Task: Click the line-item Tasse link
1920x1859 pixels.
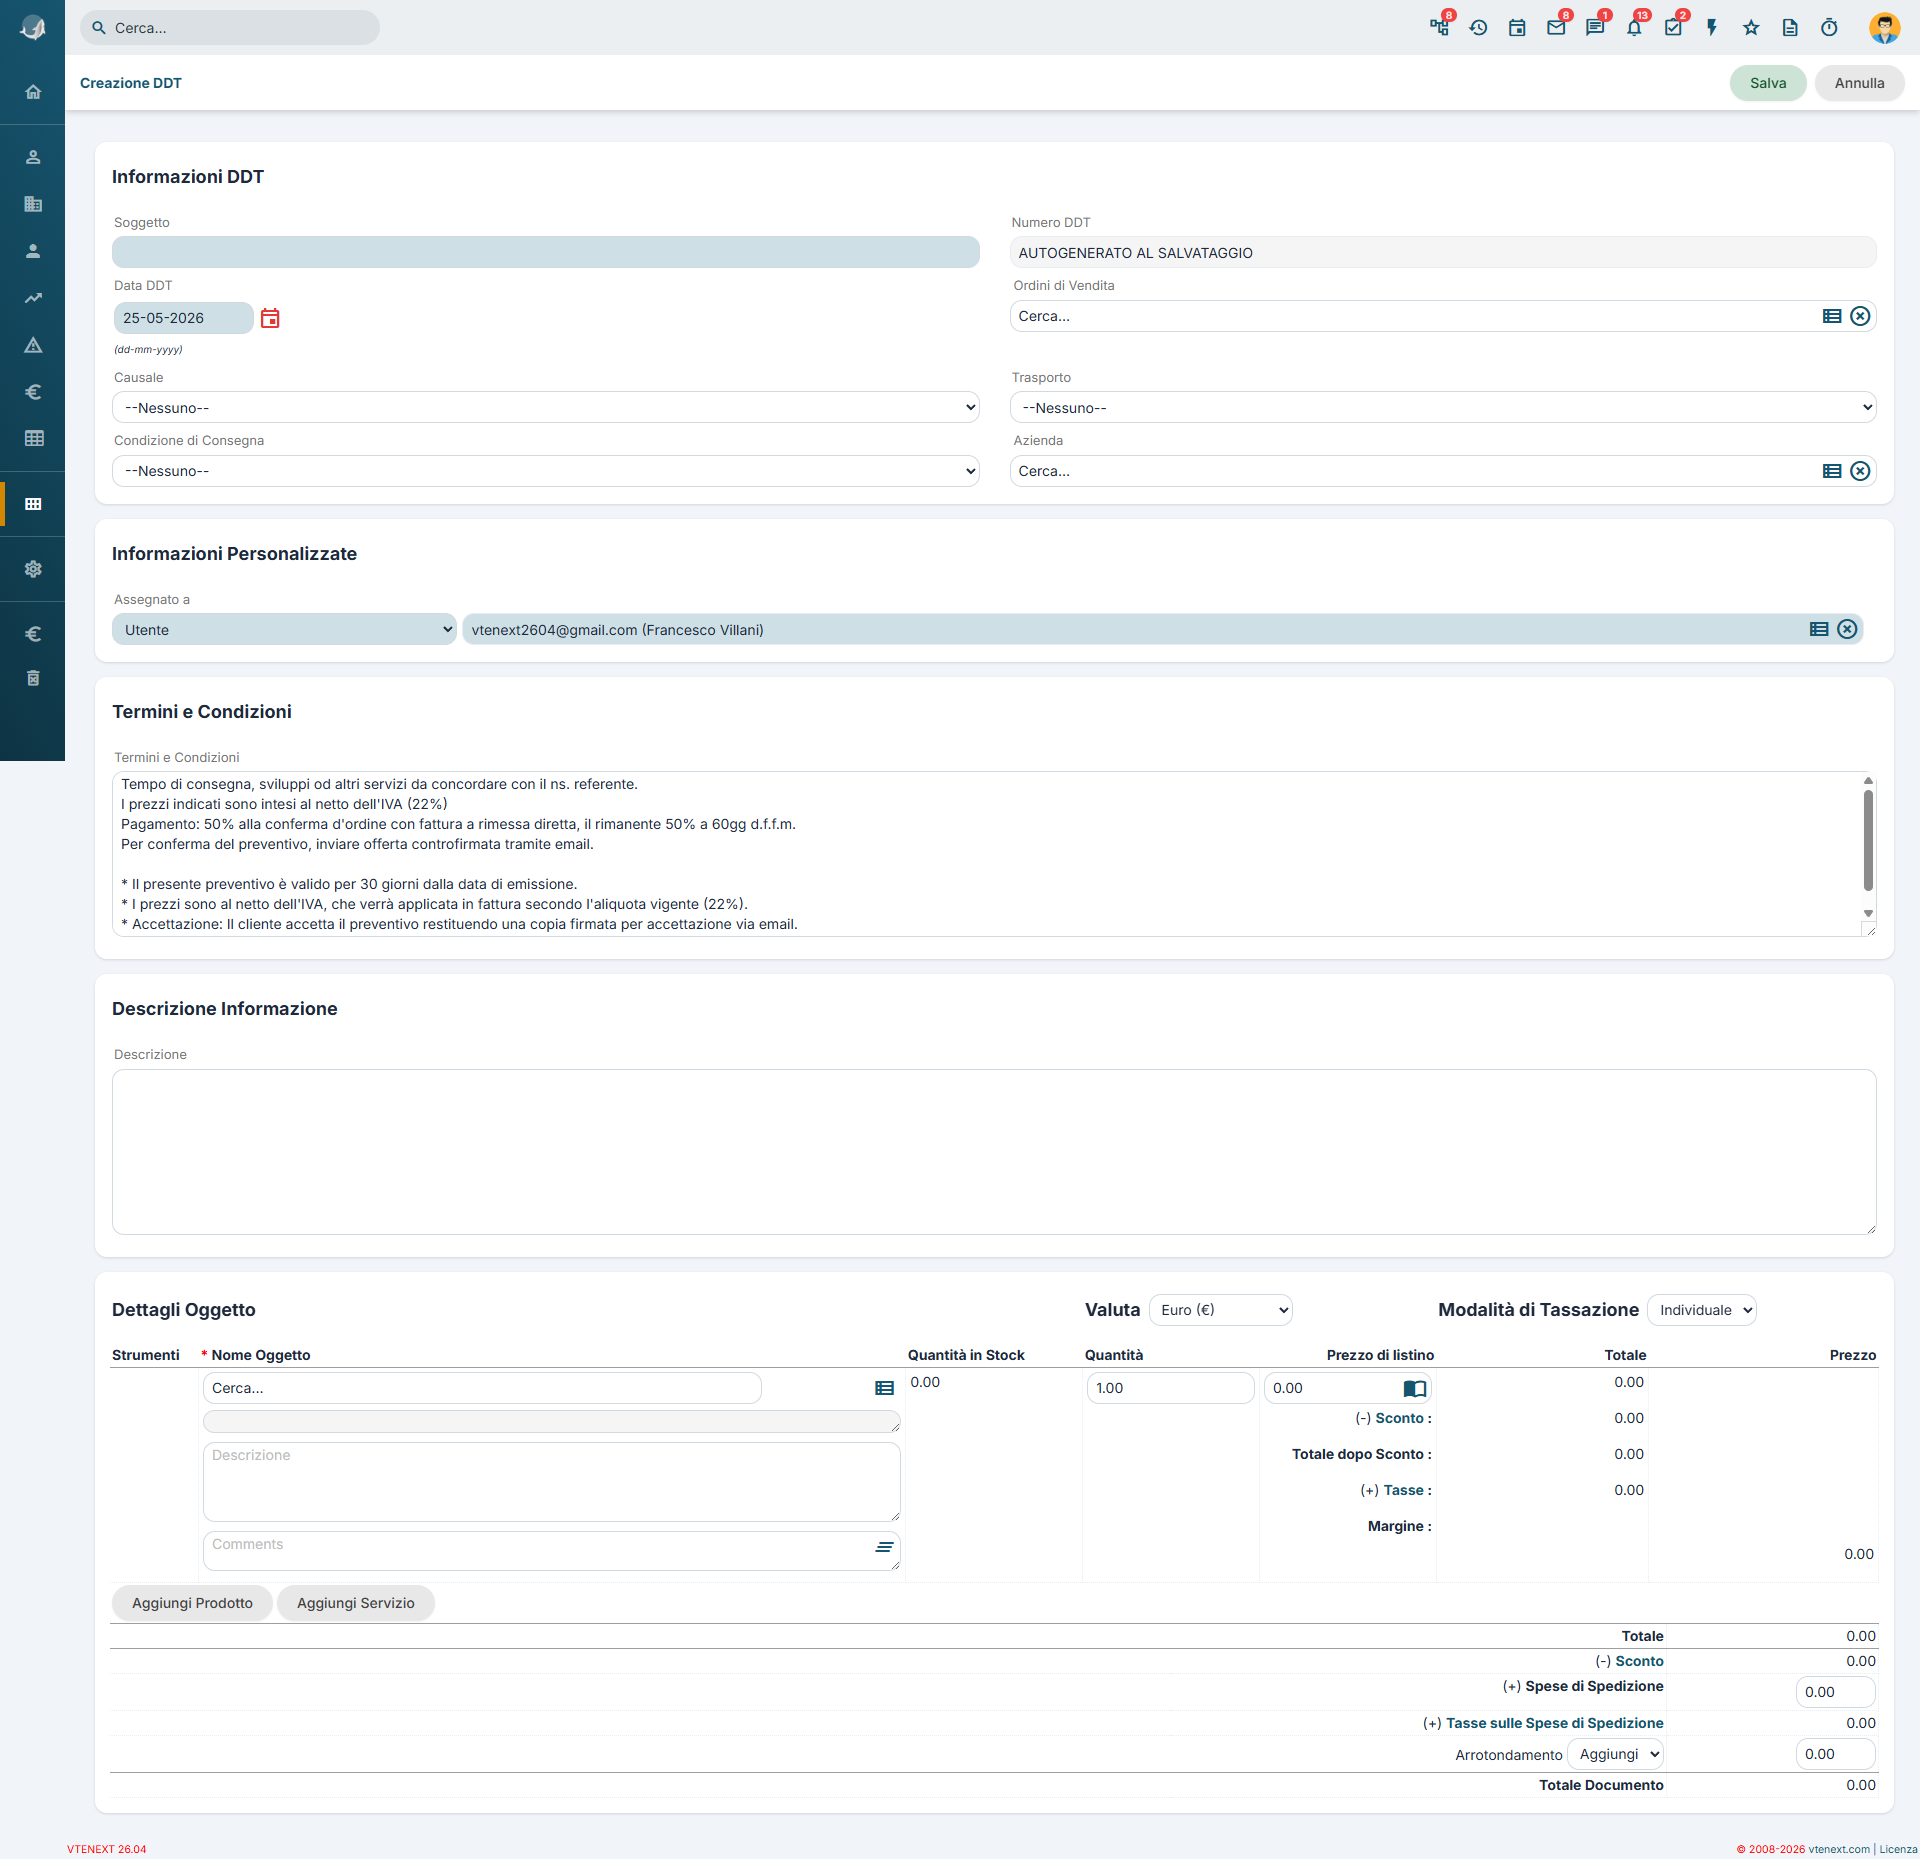Action: coord(1403,1490)
